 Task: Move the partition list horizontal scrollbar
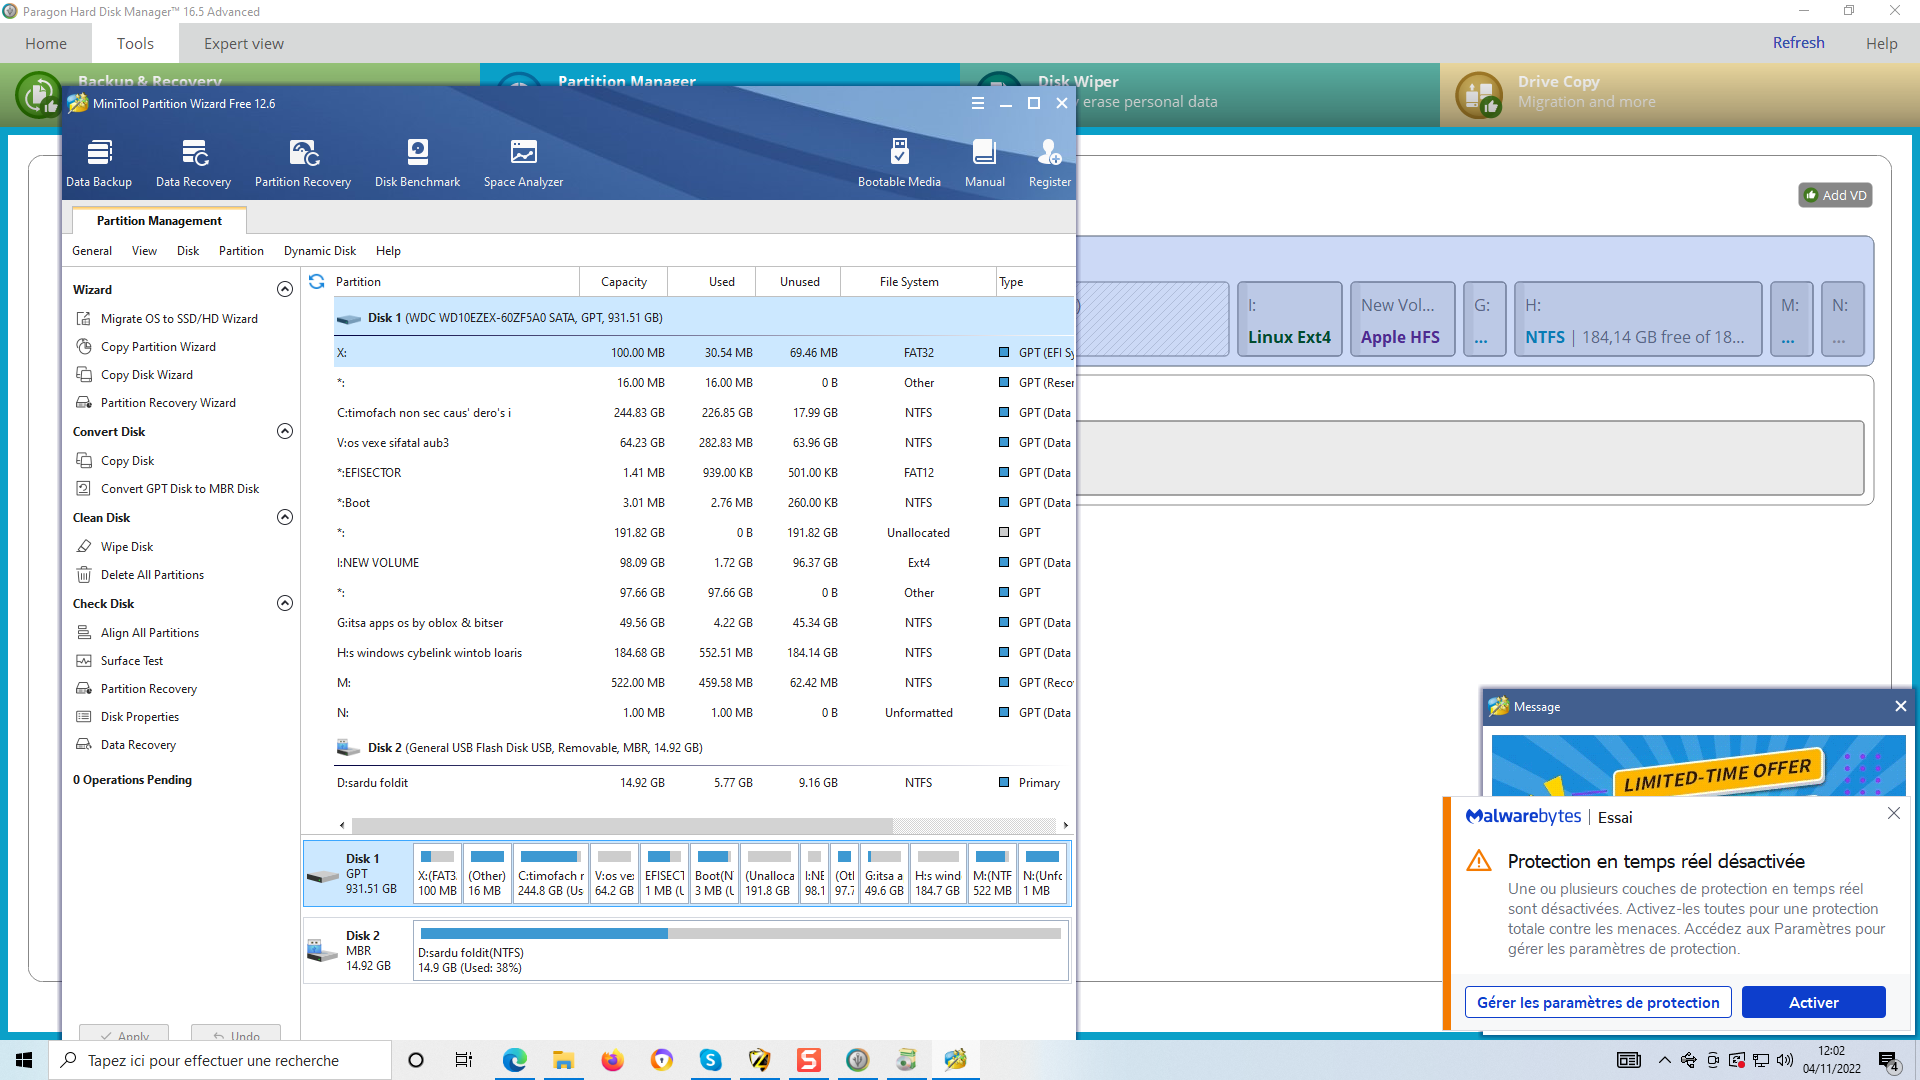click(622, 826)
